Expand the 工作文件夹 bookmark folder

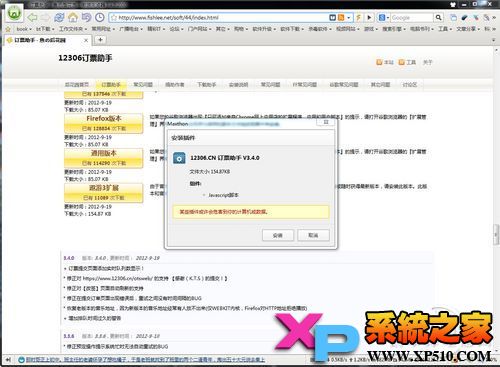tap(73, 29)
